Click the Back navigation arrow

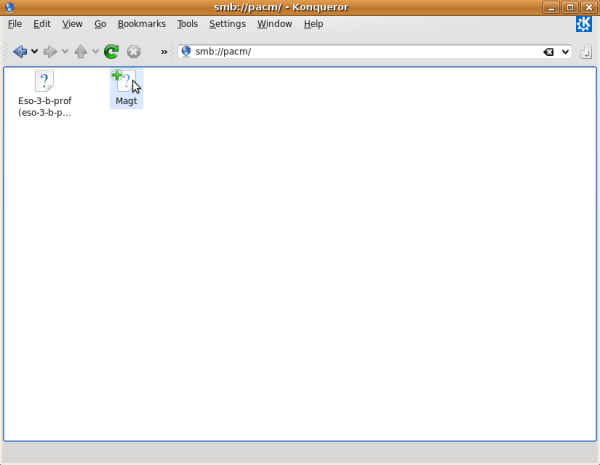coord(19,51)
